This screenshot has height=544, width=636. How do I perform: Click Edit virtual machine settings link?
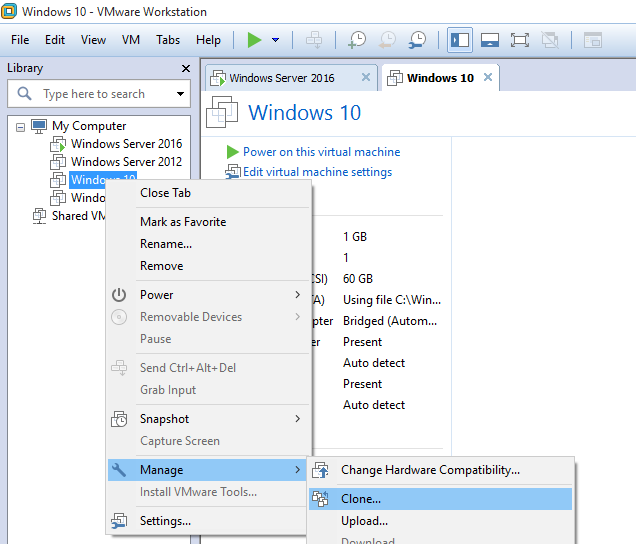(318, 172)
